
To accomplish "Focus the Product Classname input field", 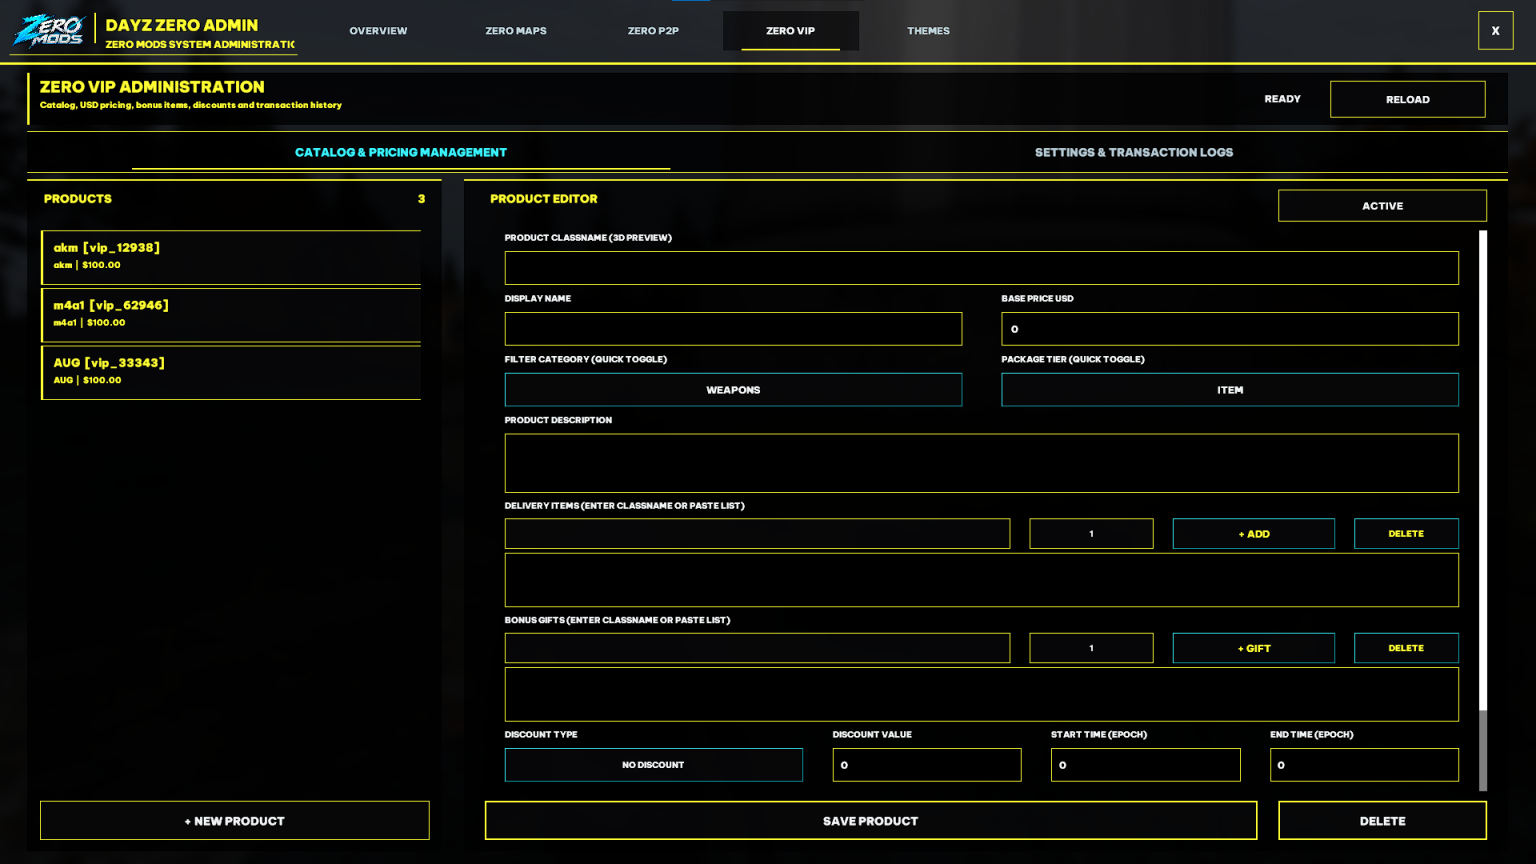I will [x=981, y=268].
